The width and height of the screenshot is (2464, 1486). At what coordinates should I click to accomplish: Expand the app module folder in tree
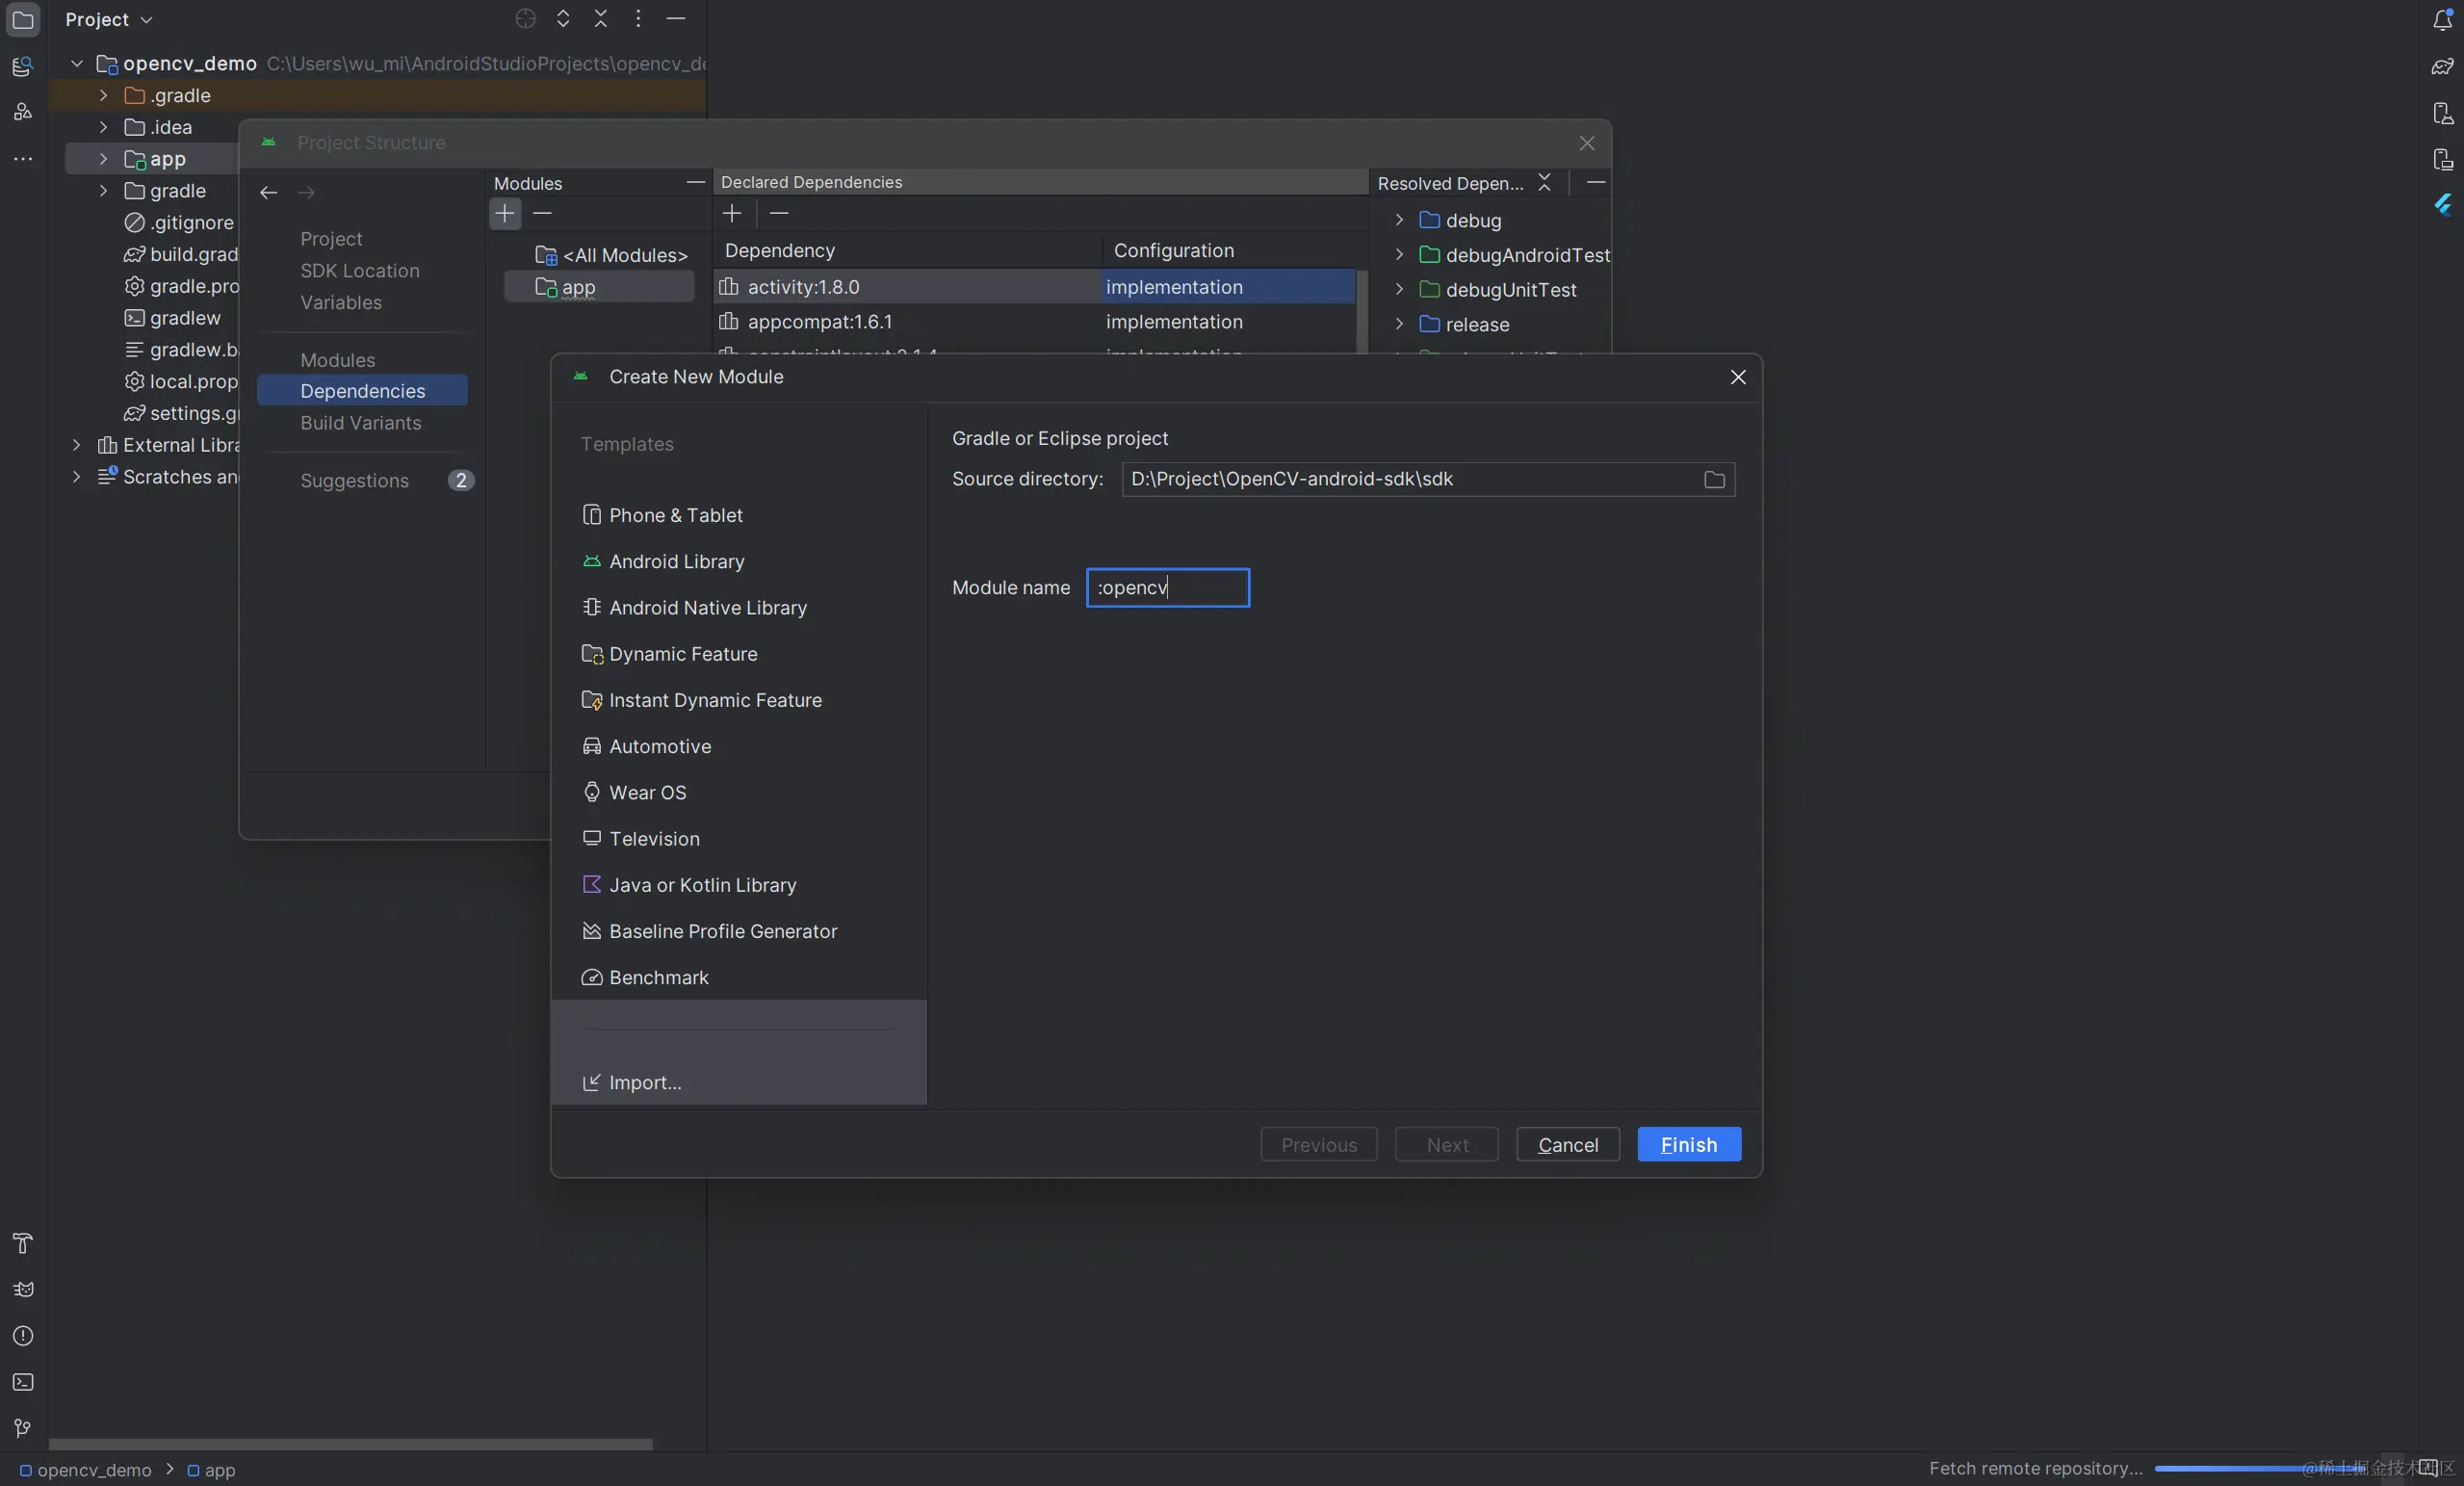pyautogui.click(x=103, y=159)
